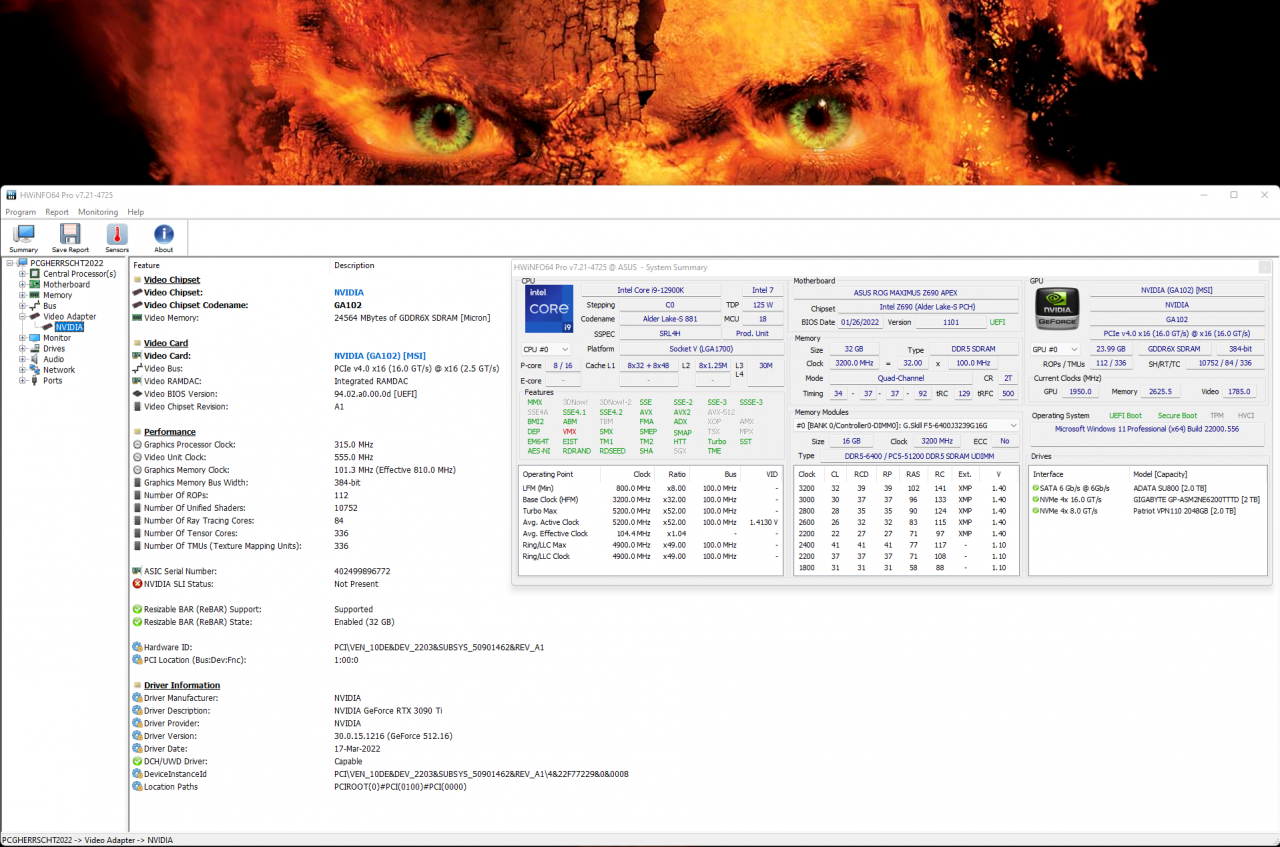Image resolution: width=1280 pixels, height=847 pixels.
Task: Click the Drives icon in the tree
Action: [x=35, y=348]
